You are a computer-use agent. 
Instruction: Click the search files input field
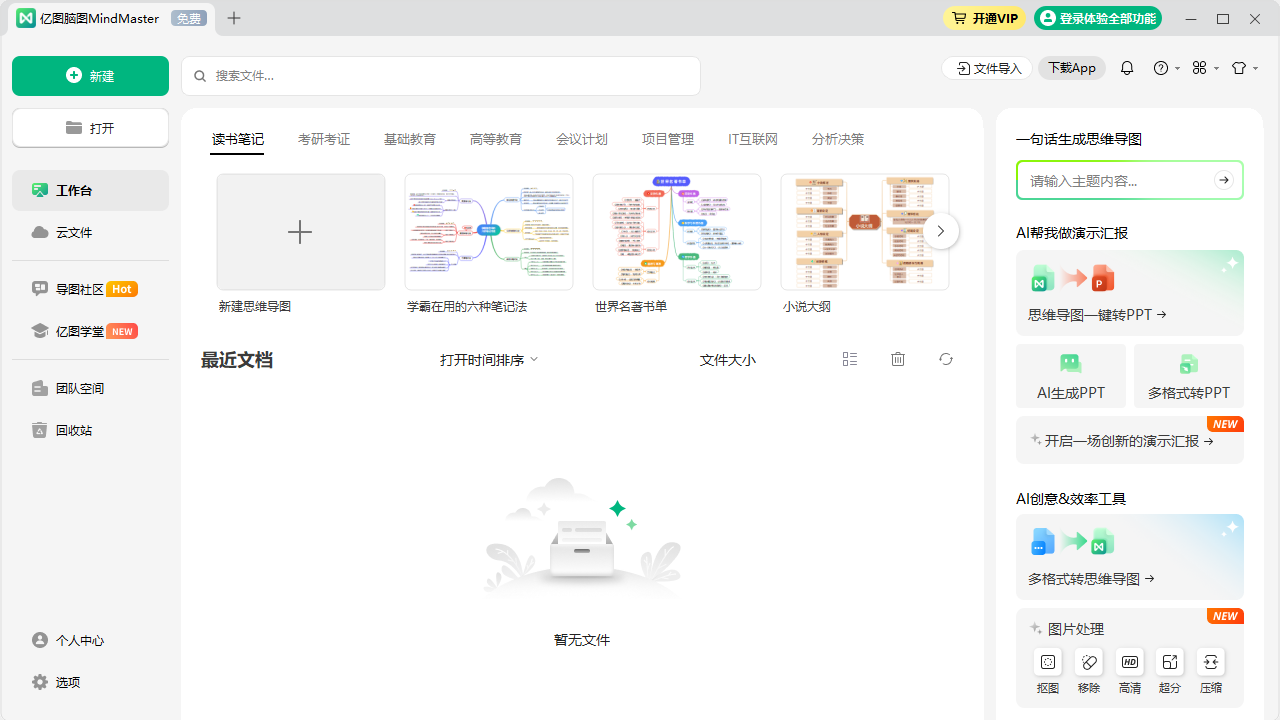coord(440,76)
